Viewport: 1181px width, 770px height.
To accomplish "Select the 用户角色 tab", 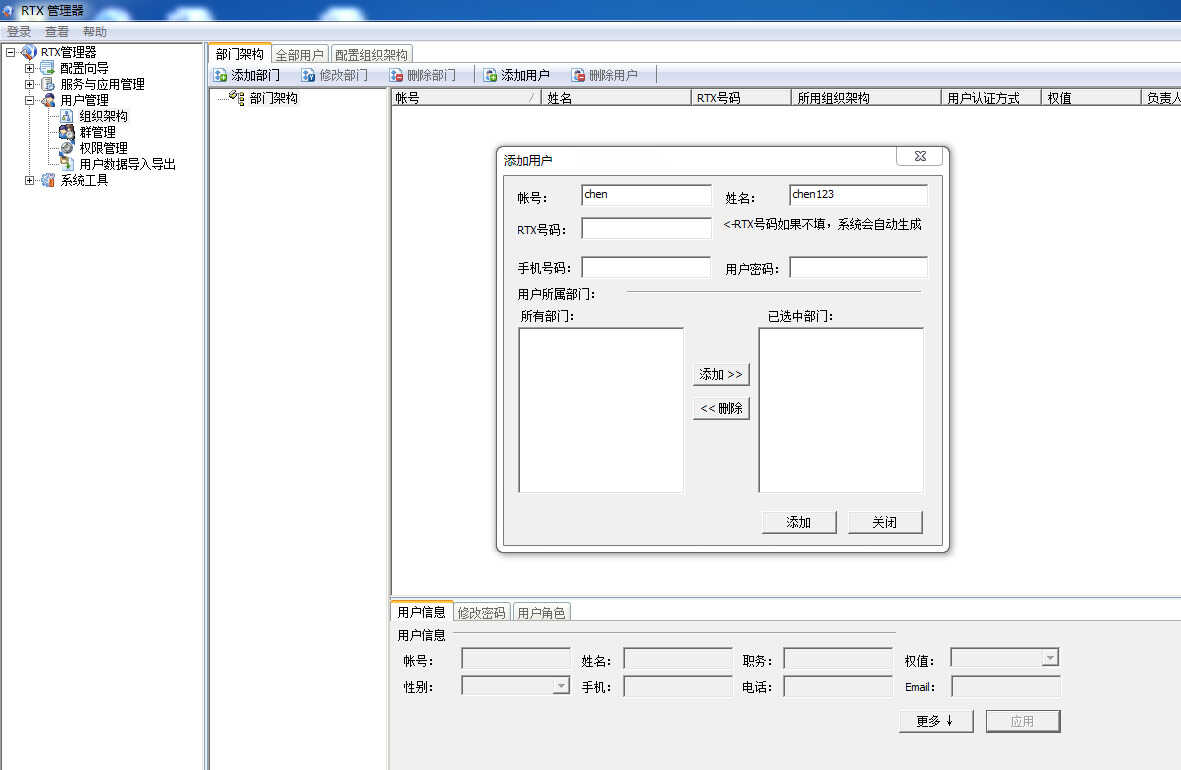I will point(542,613).
